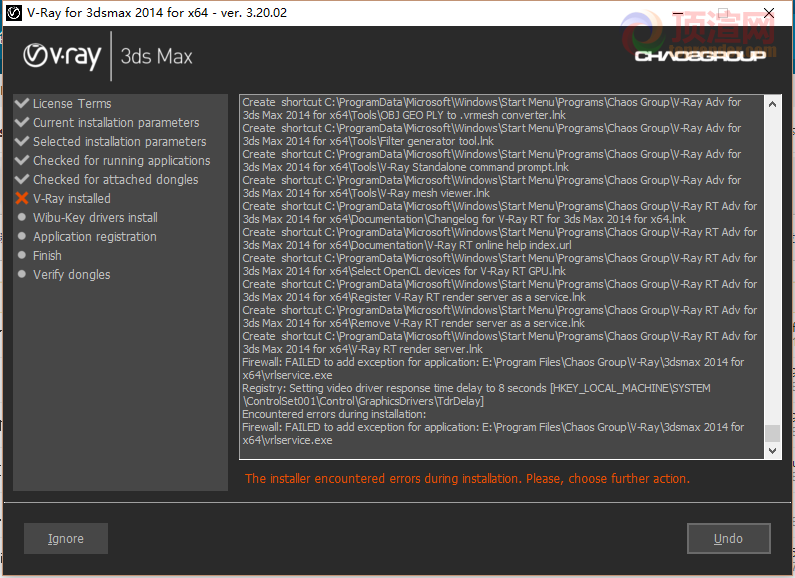Select the Verify dongles step label

[71, 275]
